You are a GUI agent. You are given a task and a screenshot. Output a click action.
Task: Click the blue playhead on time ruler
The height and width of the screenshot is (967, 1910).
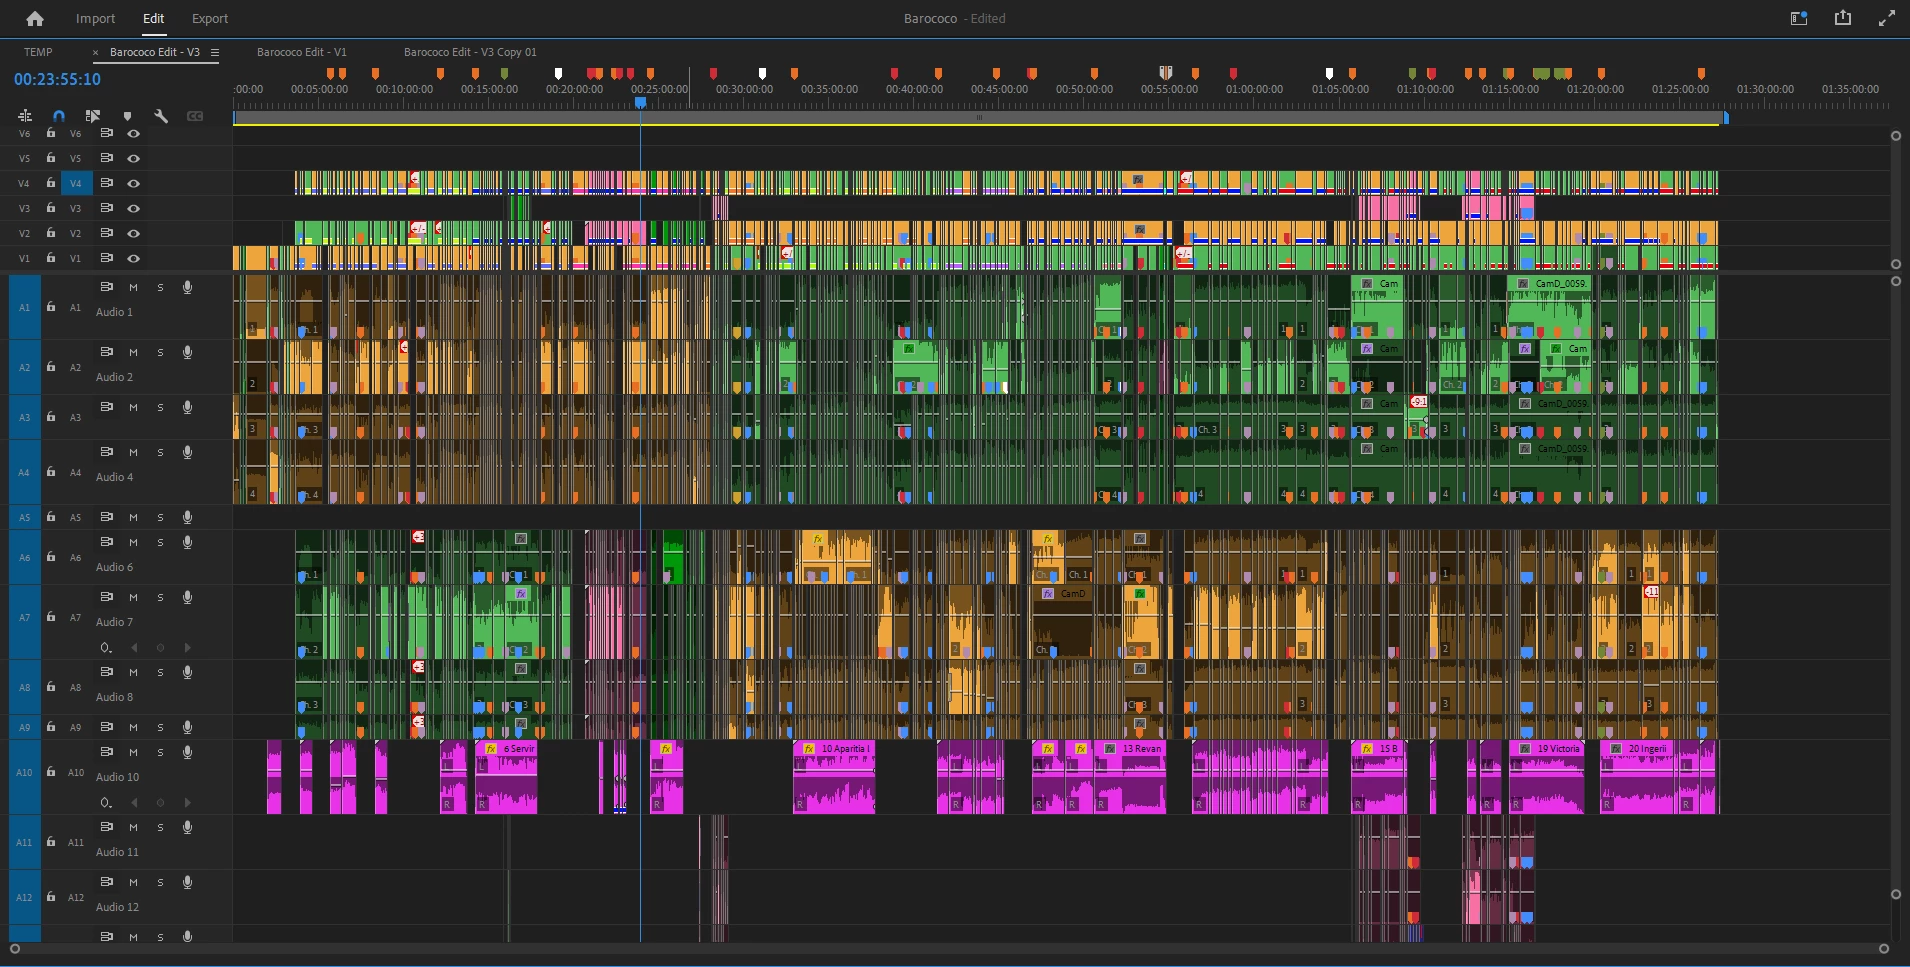pyautogui.click(x=640, y=102)
